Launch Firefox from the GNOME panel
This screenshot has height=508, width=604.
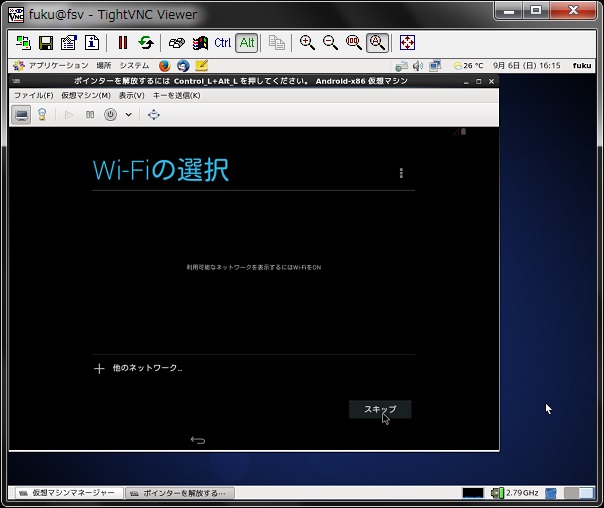[x=164, y=66]
